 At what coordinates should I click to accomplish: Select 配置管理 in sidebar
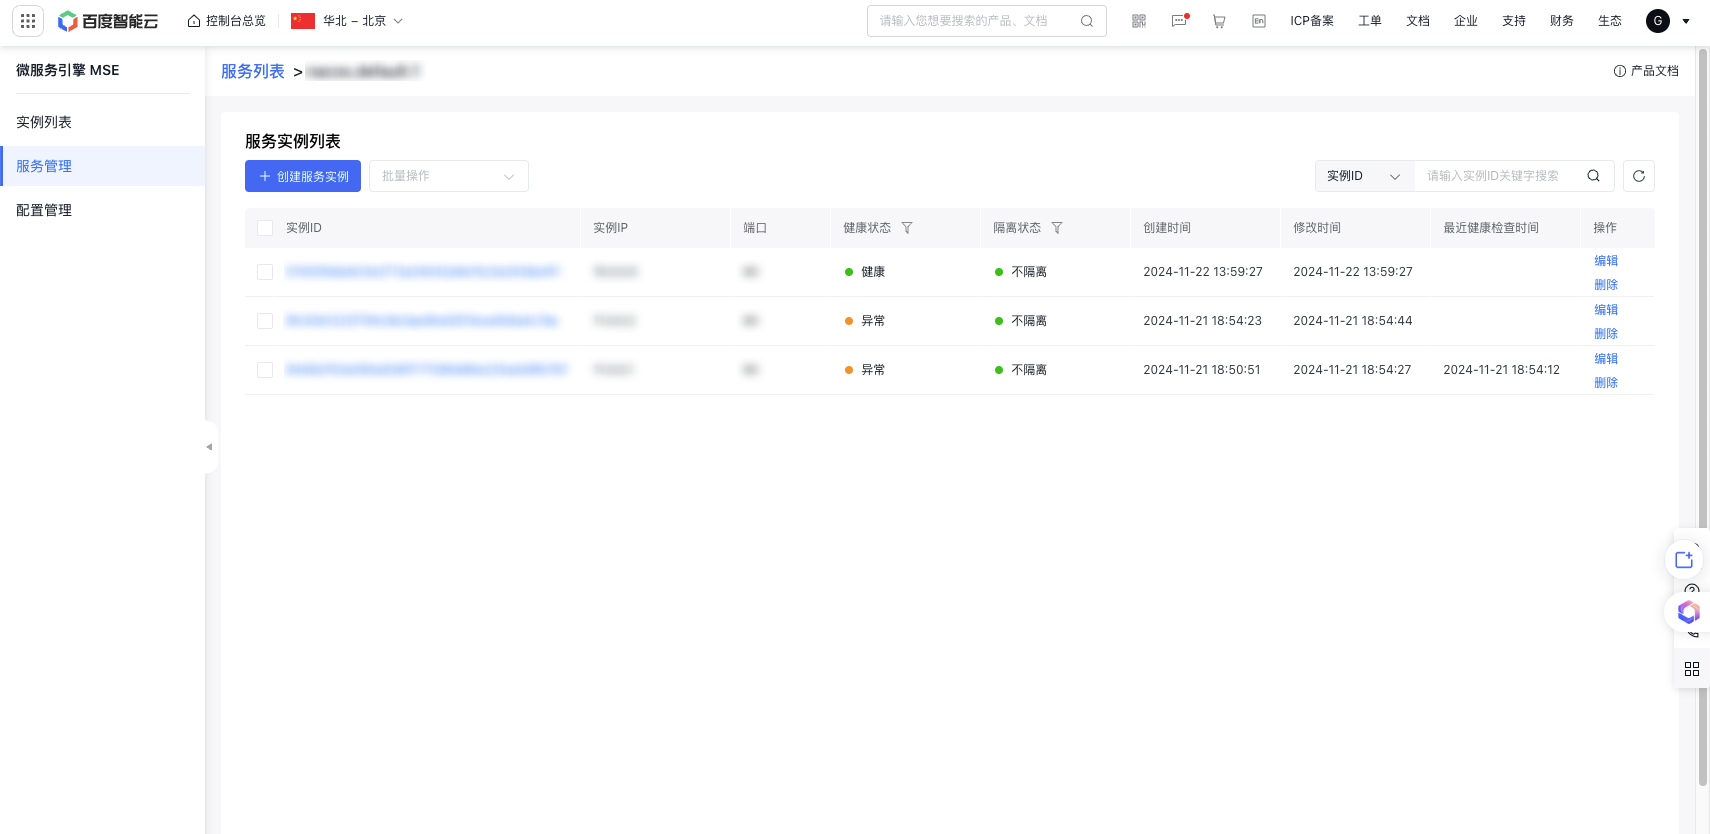coord(102,210)
